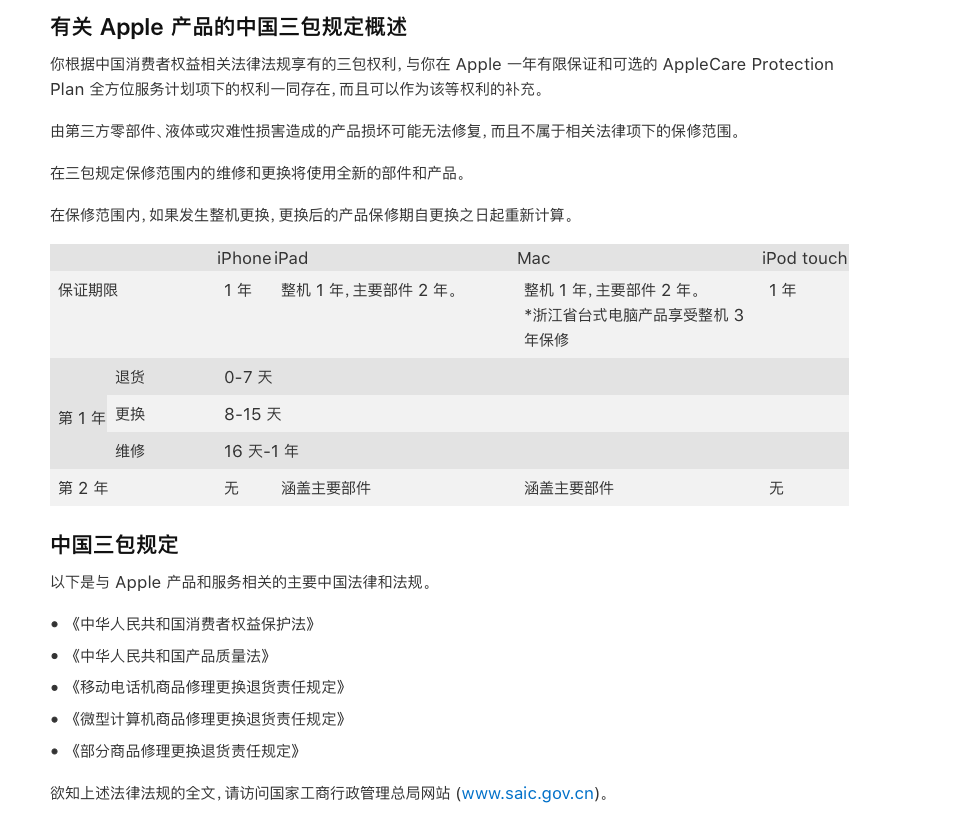Viewport: 962px width, 819px height.
Task: Click the AppleCare Protection Plan paragraph
Action: tap(442, 77)
